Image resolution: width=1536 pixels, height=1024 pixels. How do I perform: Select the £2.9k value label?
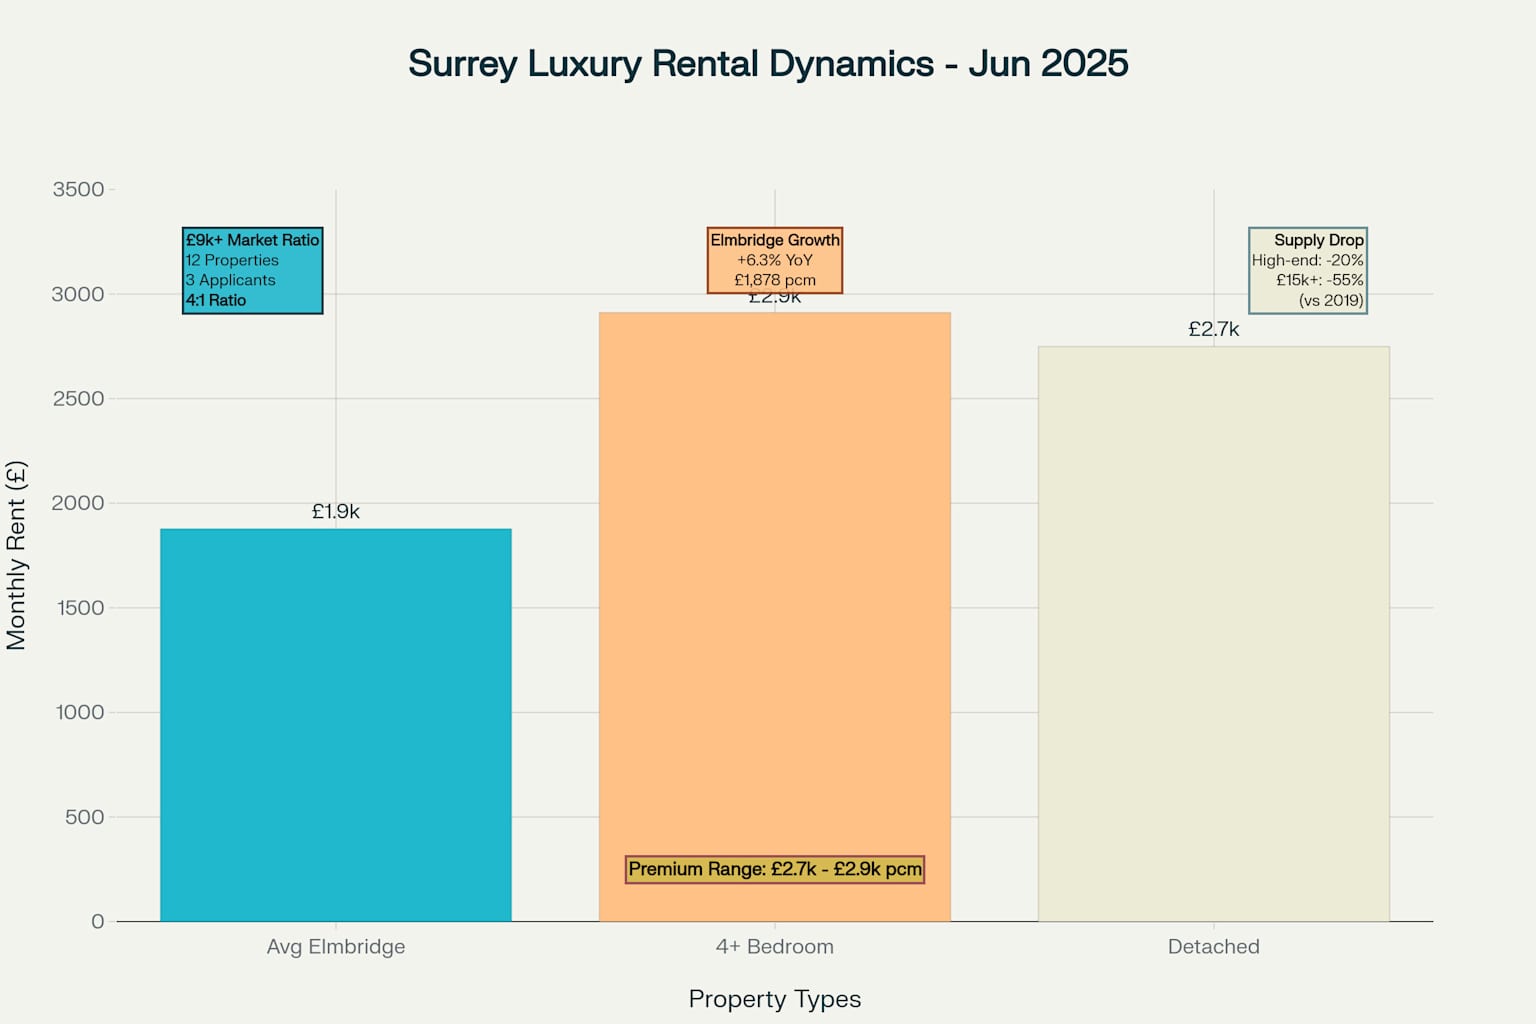pyautogui.click(x=775, y=296)
